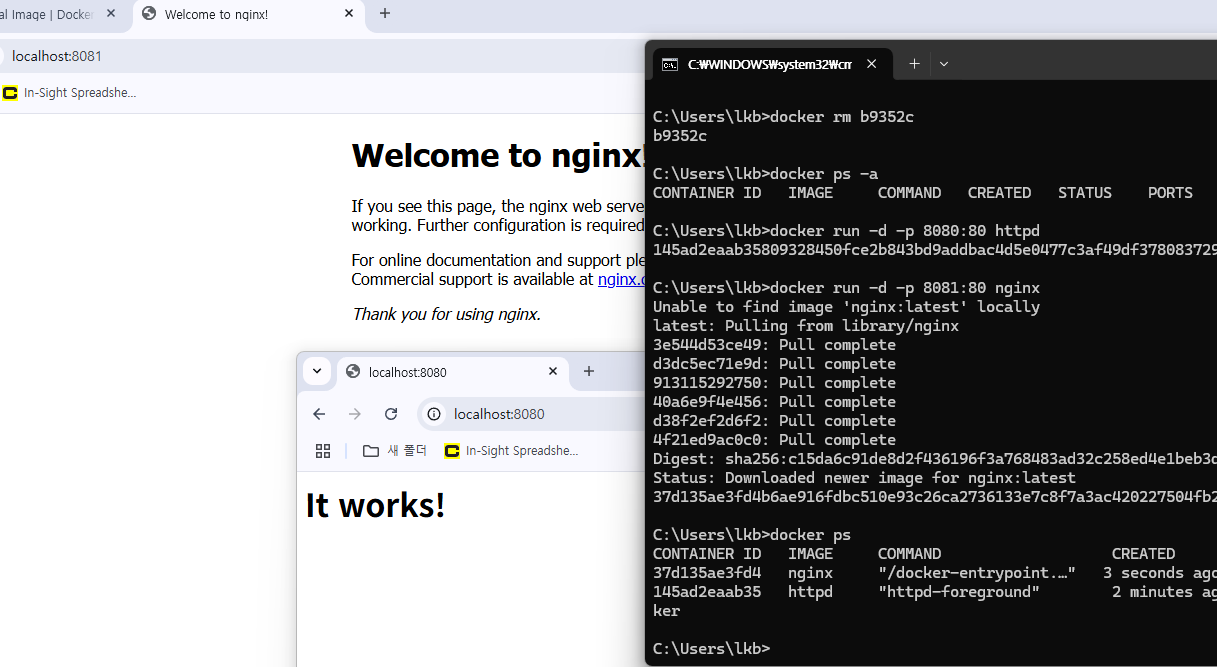Open a new tab in the localhost:8080 window
Viewport: 1217px width, 667px height.
(589, 372)
